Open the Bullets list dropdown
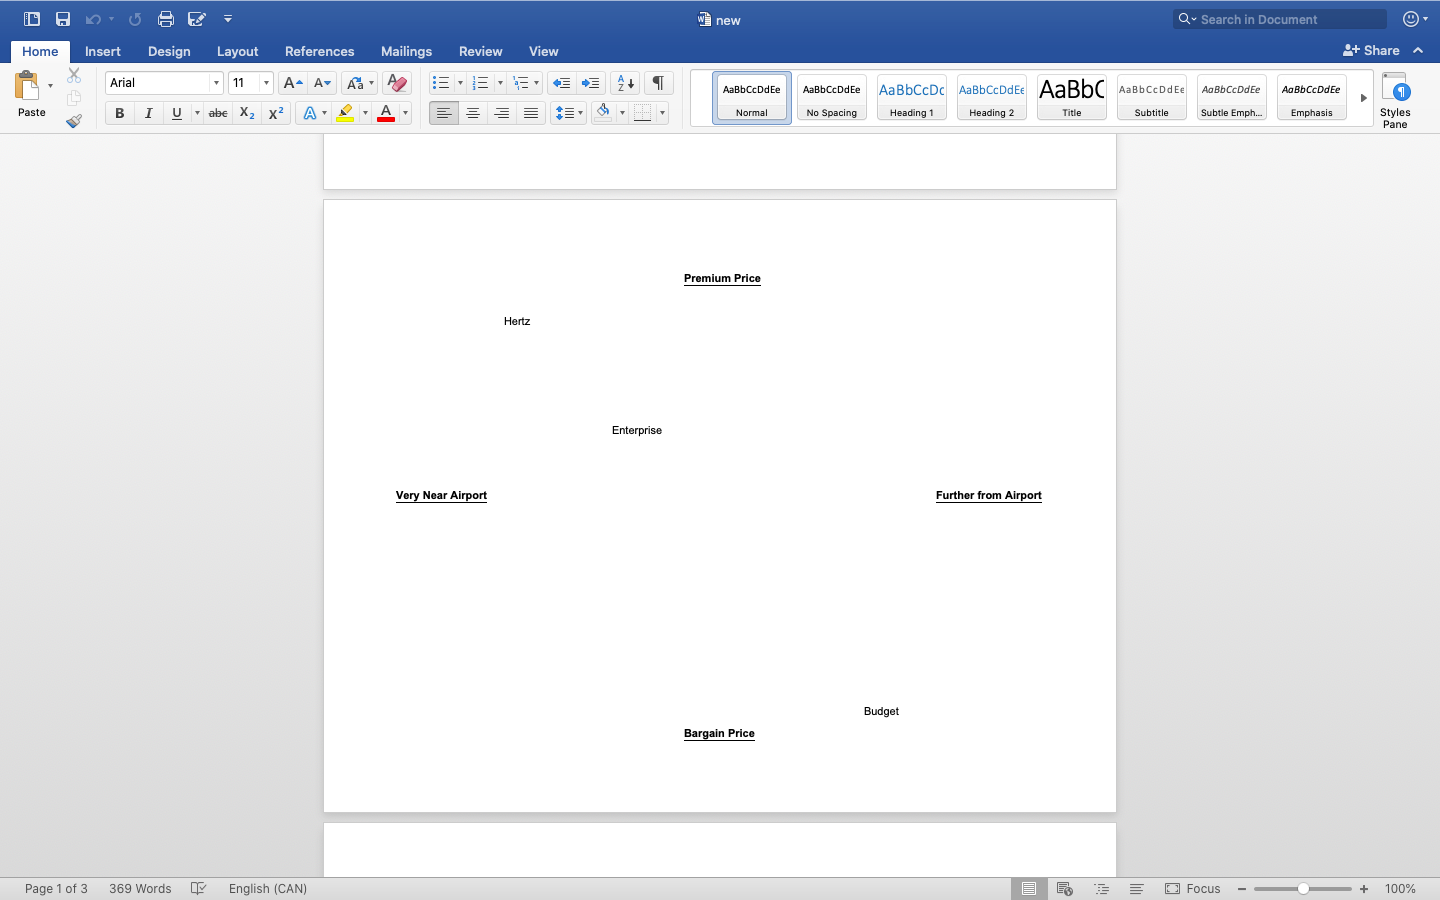This screenshot has width=1440, height=900. [x=460, y=83]
